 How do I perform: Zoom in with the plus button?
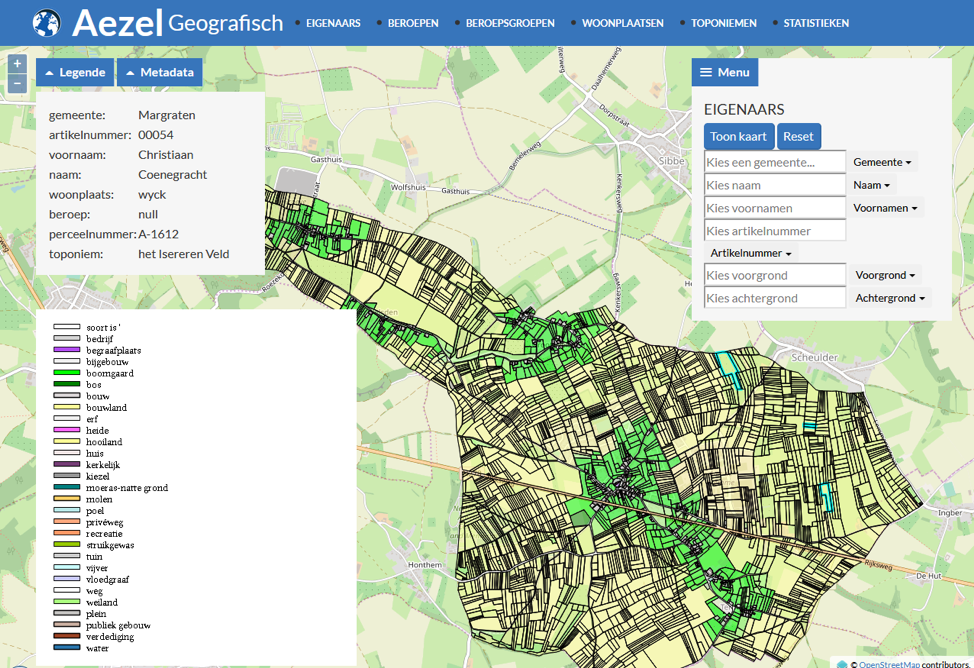[18, 64]
